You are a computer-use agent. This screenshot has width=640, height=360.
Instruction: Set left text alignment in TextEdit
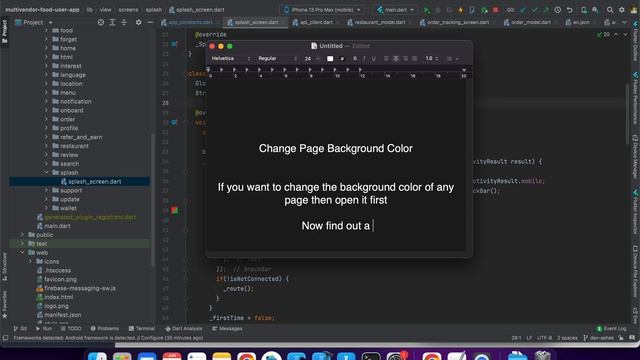pyautogui.click(x=387, y=59)
